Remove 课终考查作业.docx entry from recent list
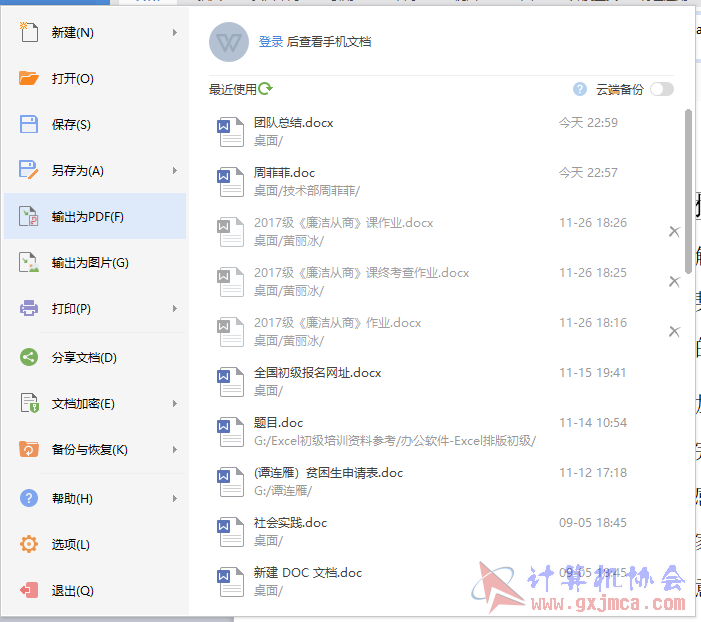This screenshot has width=701, height=622. coord(674,282)
